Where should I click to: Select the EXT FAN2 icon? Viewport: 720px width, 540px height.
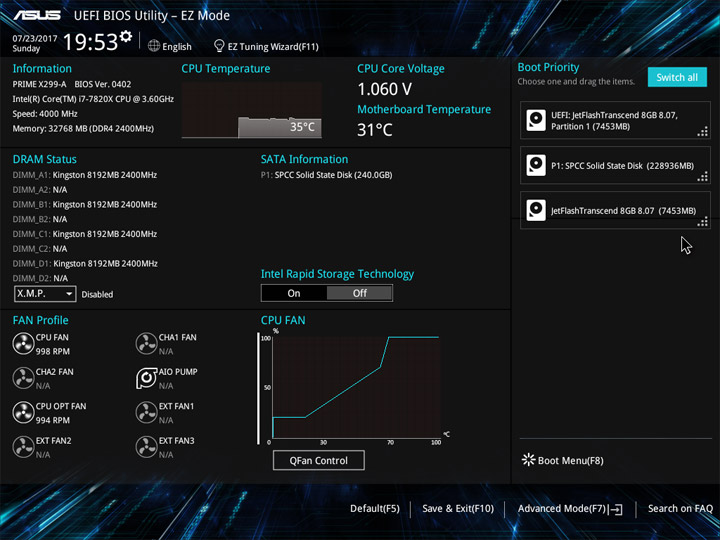coord(23,447)
